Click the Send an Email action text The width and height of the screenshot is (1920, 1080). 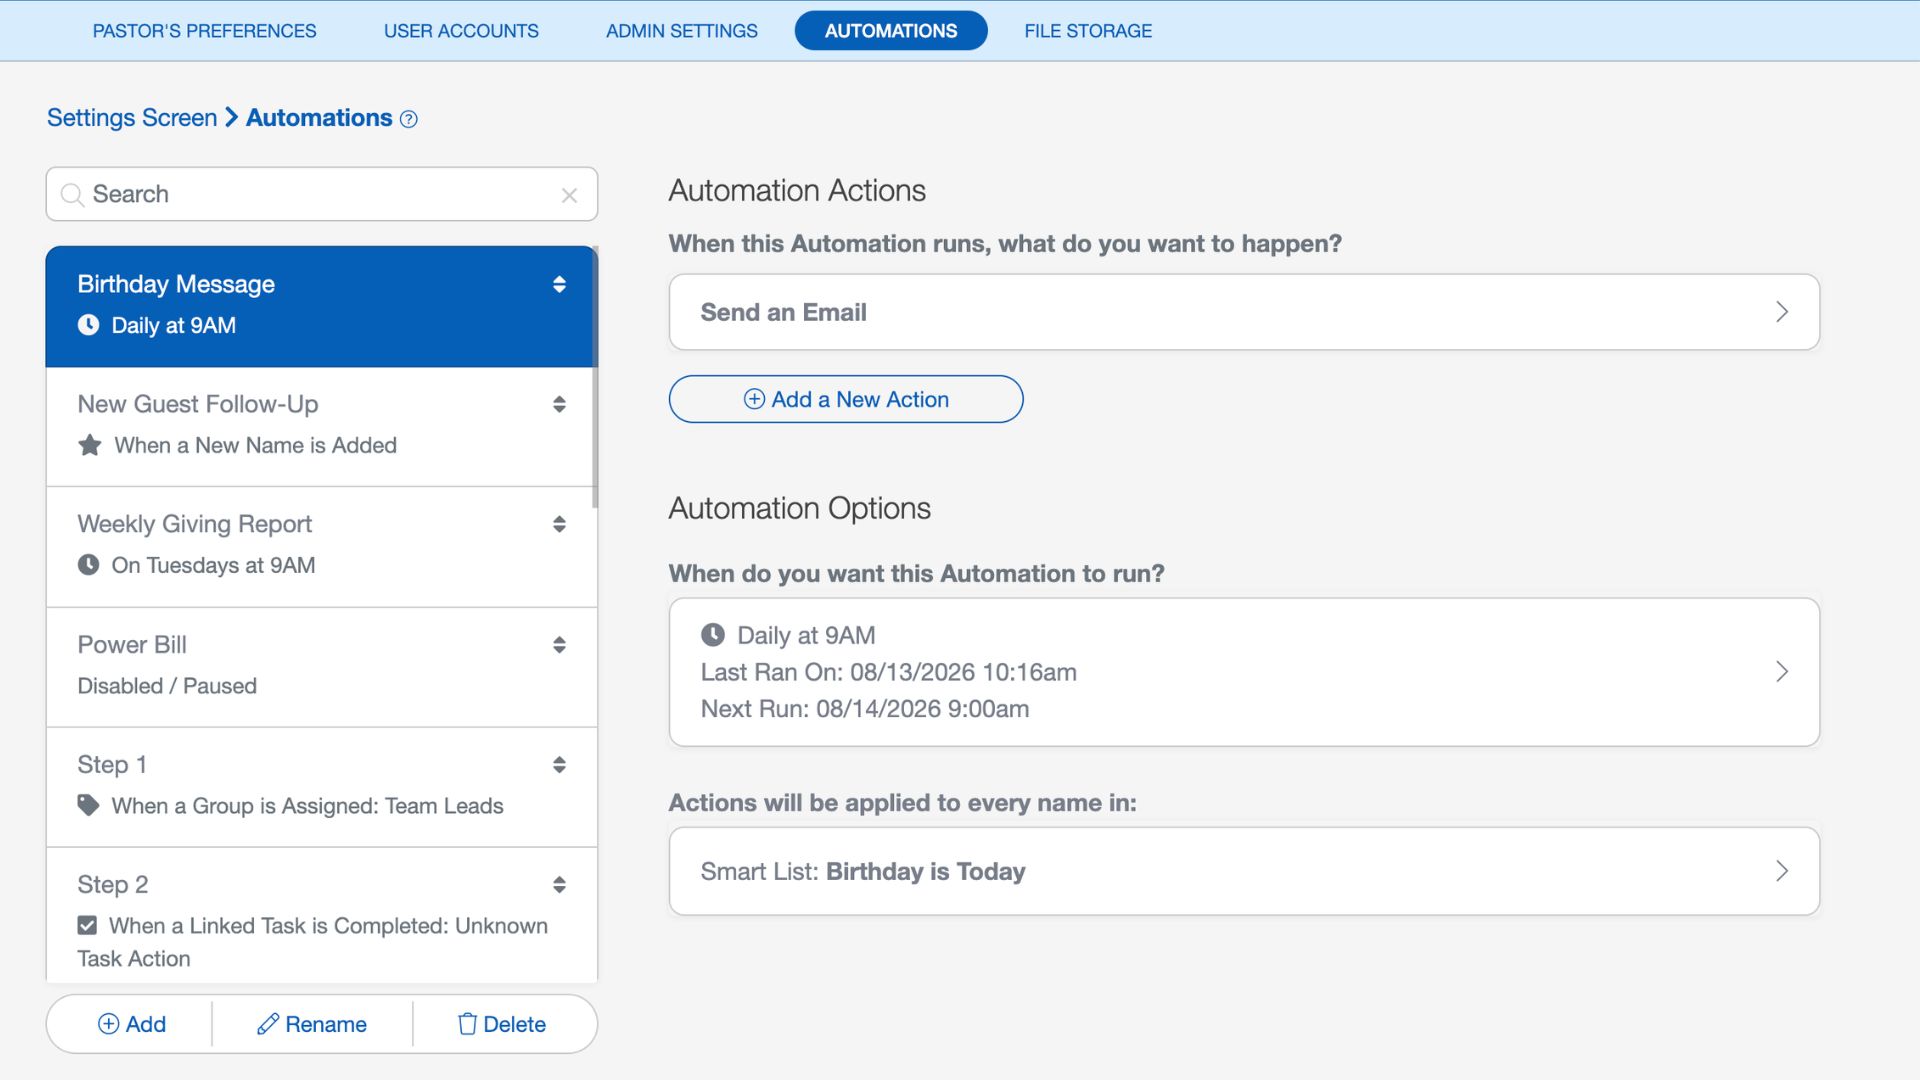tap(784, 312)
